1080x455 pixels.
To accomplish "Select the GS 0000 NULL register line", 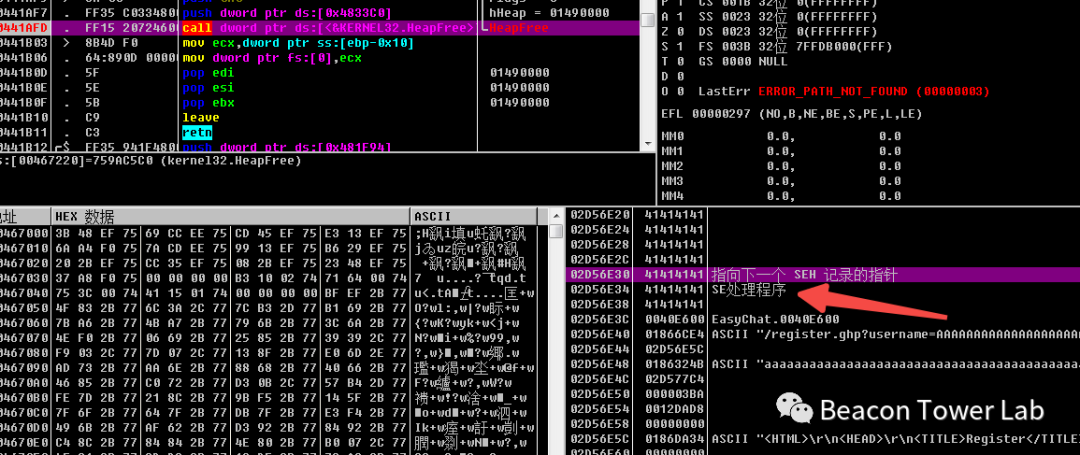I will click(743, 62).
